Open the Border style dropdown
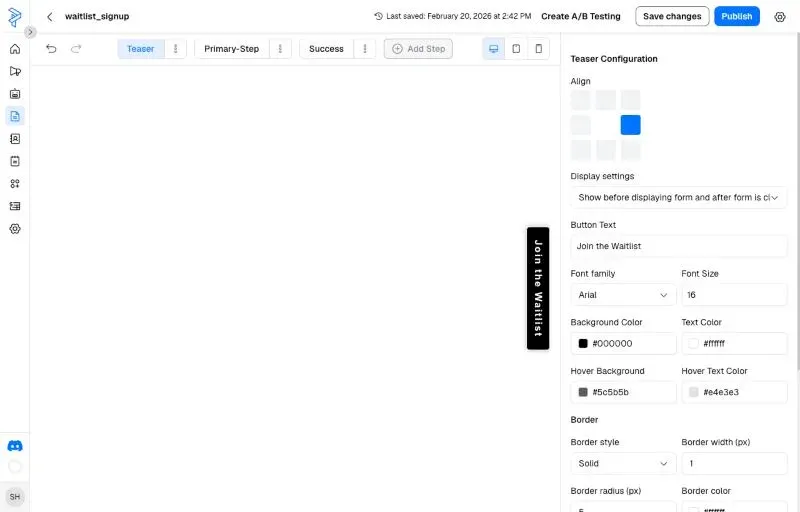This screenshot has width=800, height=512. click(x=623, y=464)
